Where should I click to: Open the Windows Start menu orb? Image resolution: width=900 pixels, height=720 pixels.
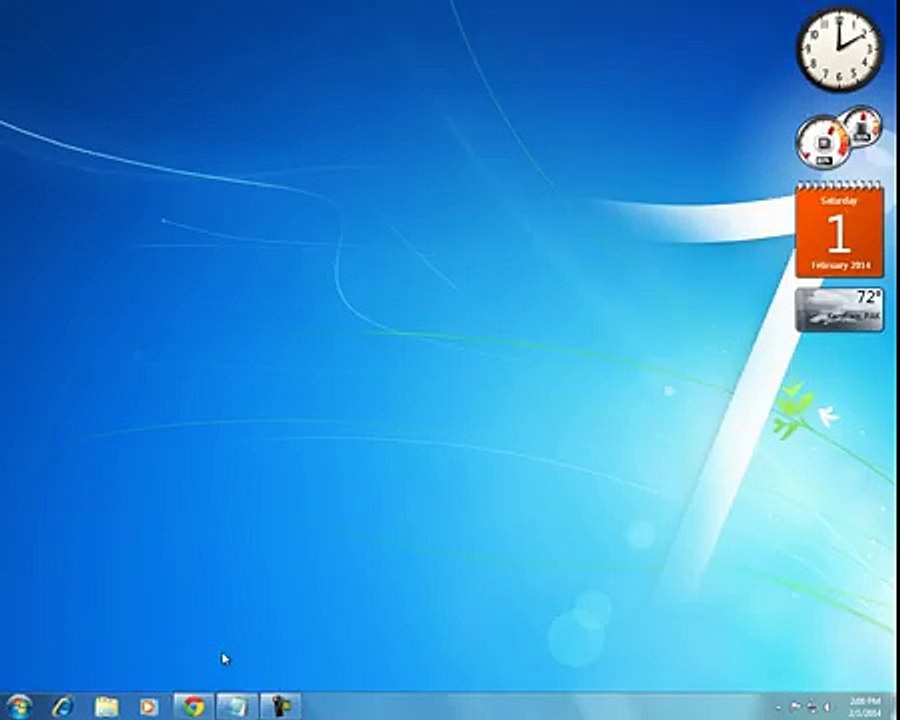[x=18, y=707]
